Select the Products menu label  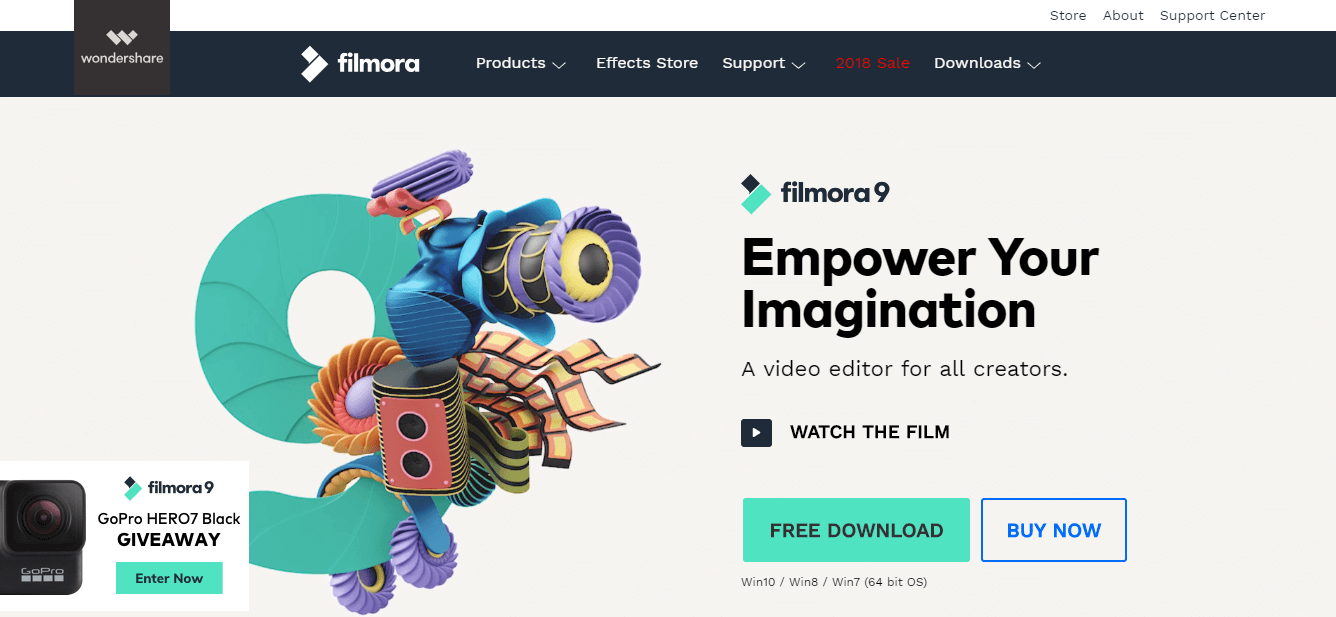[511, 63]
